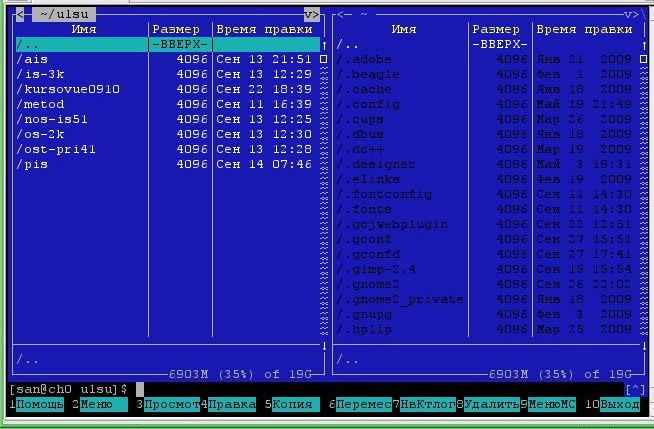Click the 5 Копия copy key
Viewport: 654px width, 429px height.
point(294,404)
